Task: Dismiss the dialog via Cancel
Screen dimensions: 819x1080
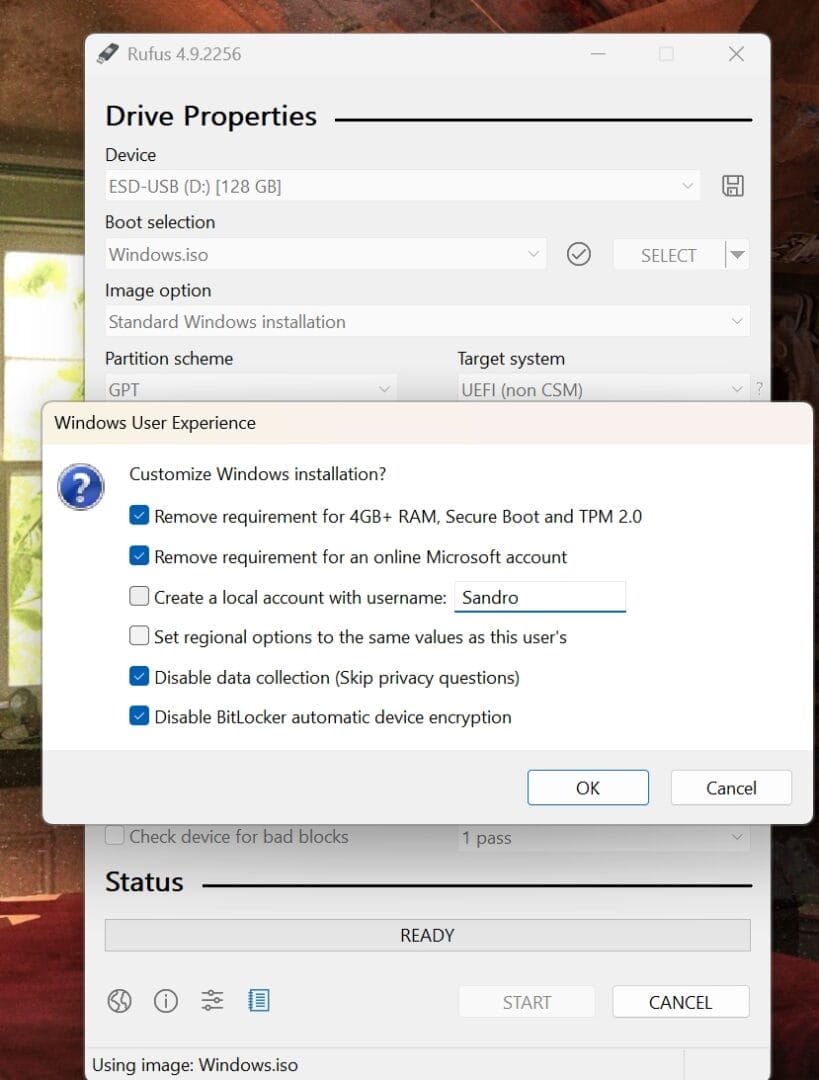Action: pos(731,787)
